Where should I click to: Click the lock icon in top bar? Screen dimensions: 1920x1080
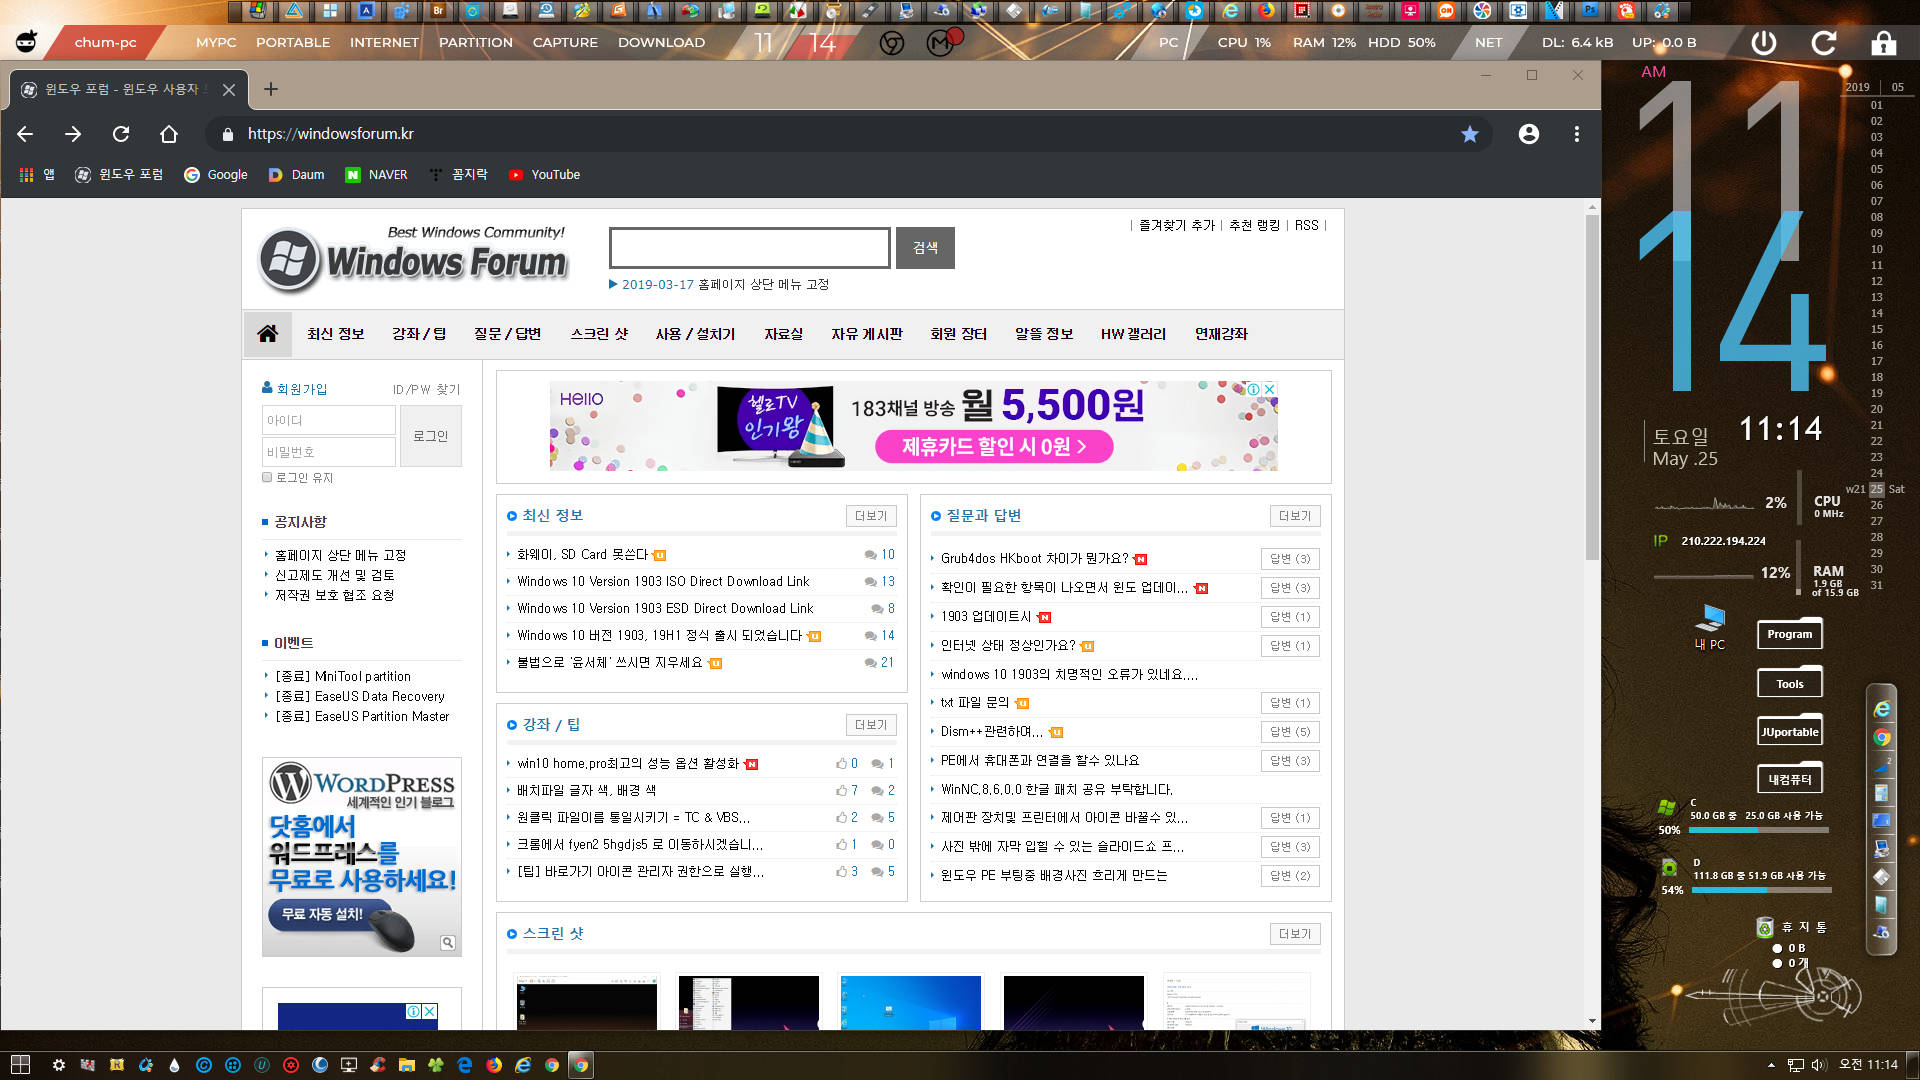[x=1884, y=42]
